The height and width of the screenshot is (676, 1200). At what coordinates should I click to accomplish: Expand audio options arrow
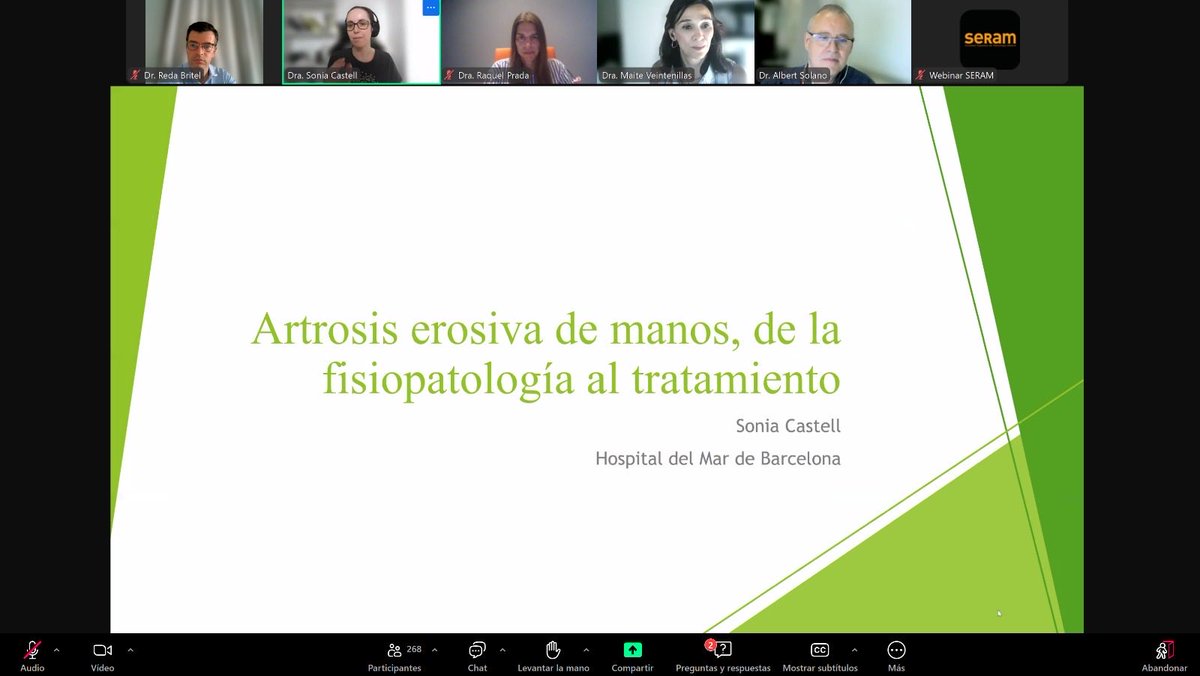click(56, 650)
